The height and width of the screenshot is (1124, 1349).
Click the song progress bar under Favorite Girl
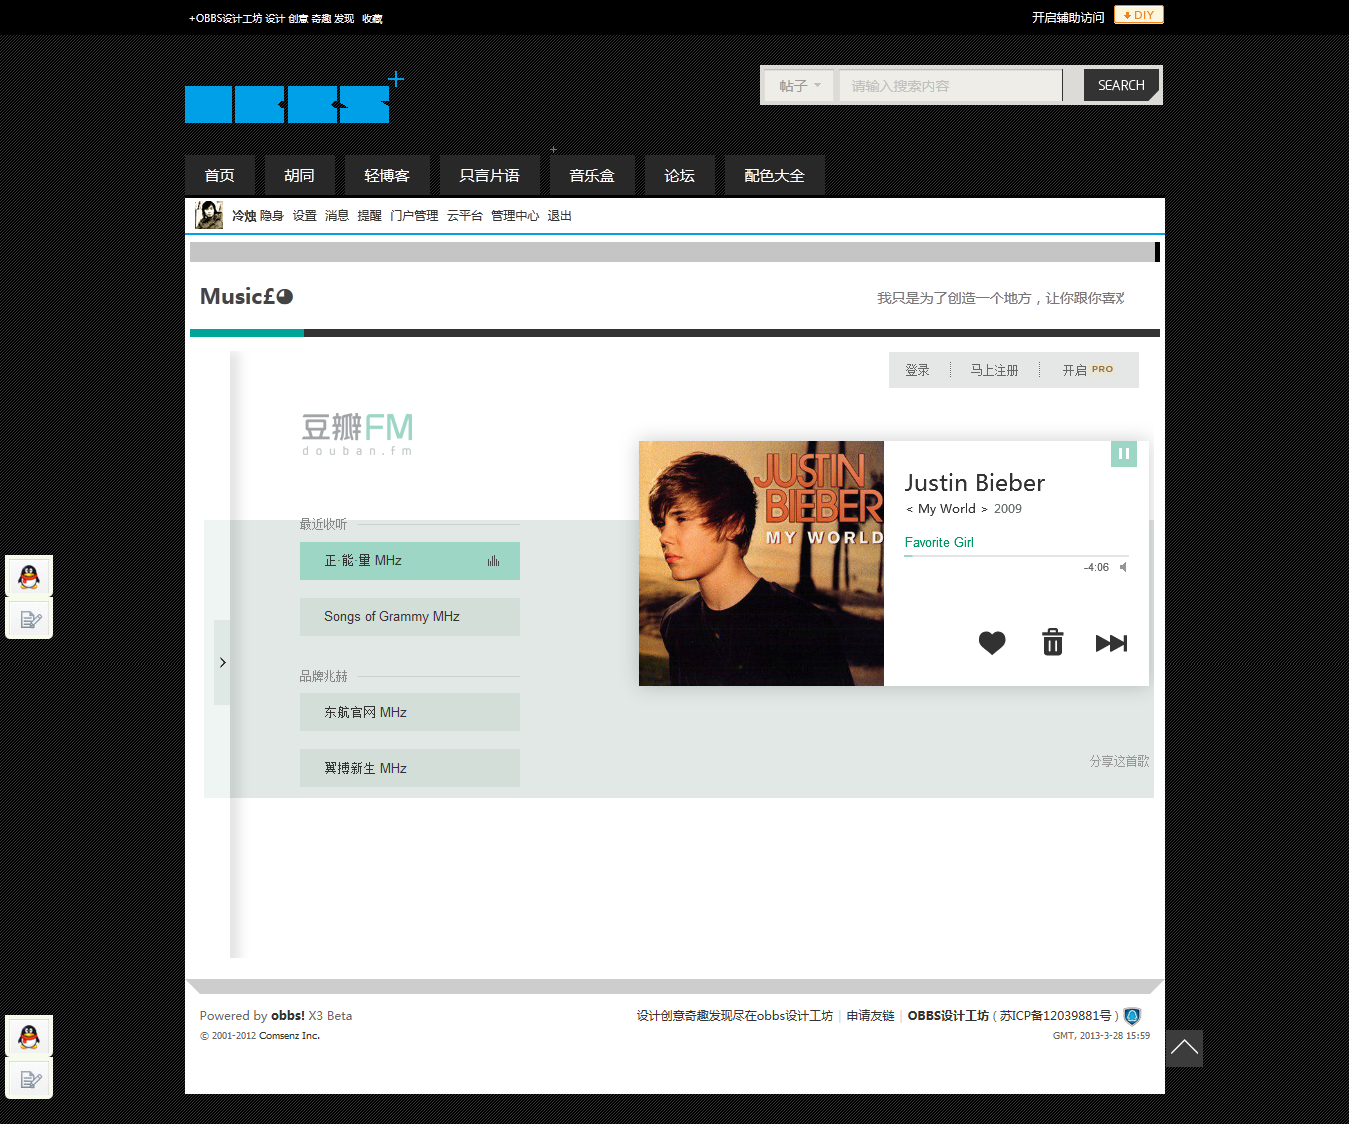pyautogui.click(x=1016, y=555)
